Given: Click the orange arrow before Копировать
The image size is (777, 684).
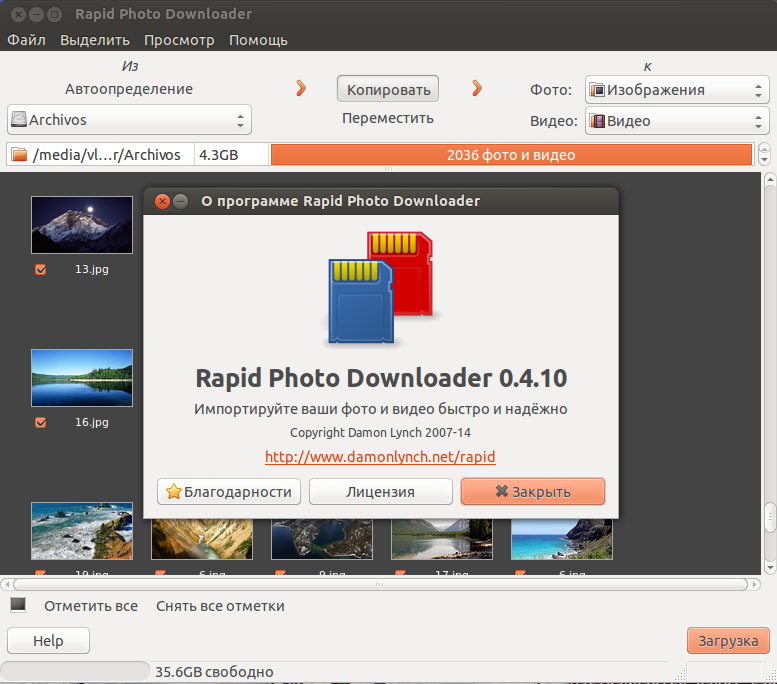Looking at the screenshot, I should (x=301, y=88).
